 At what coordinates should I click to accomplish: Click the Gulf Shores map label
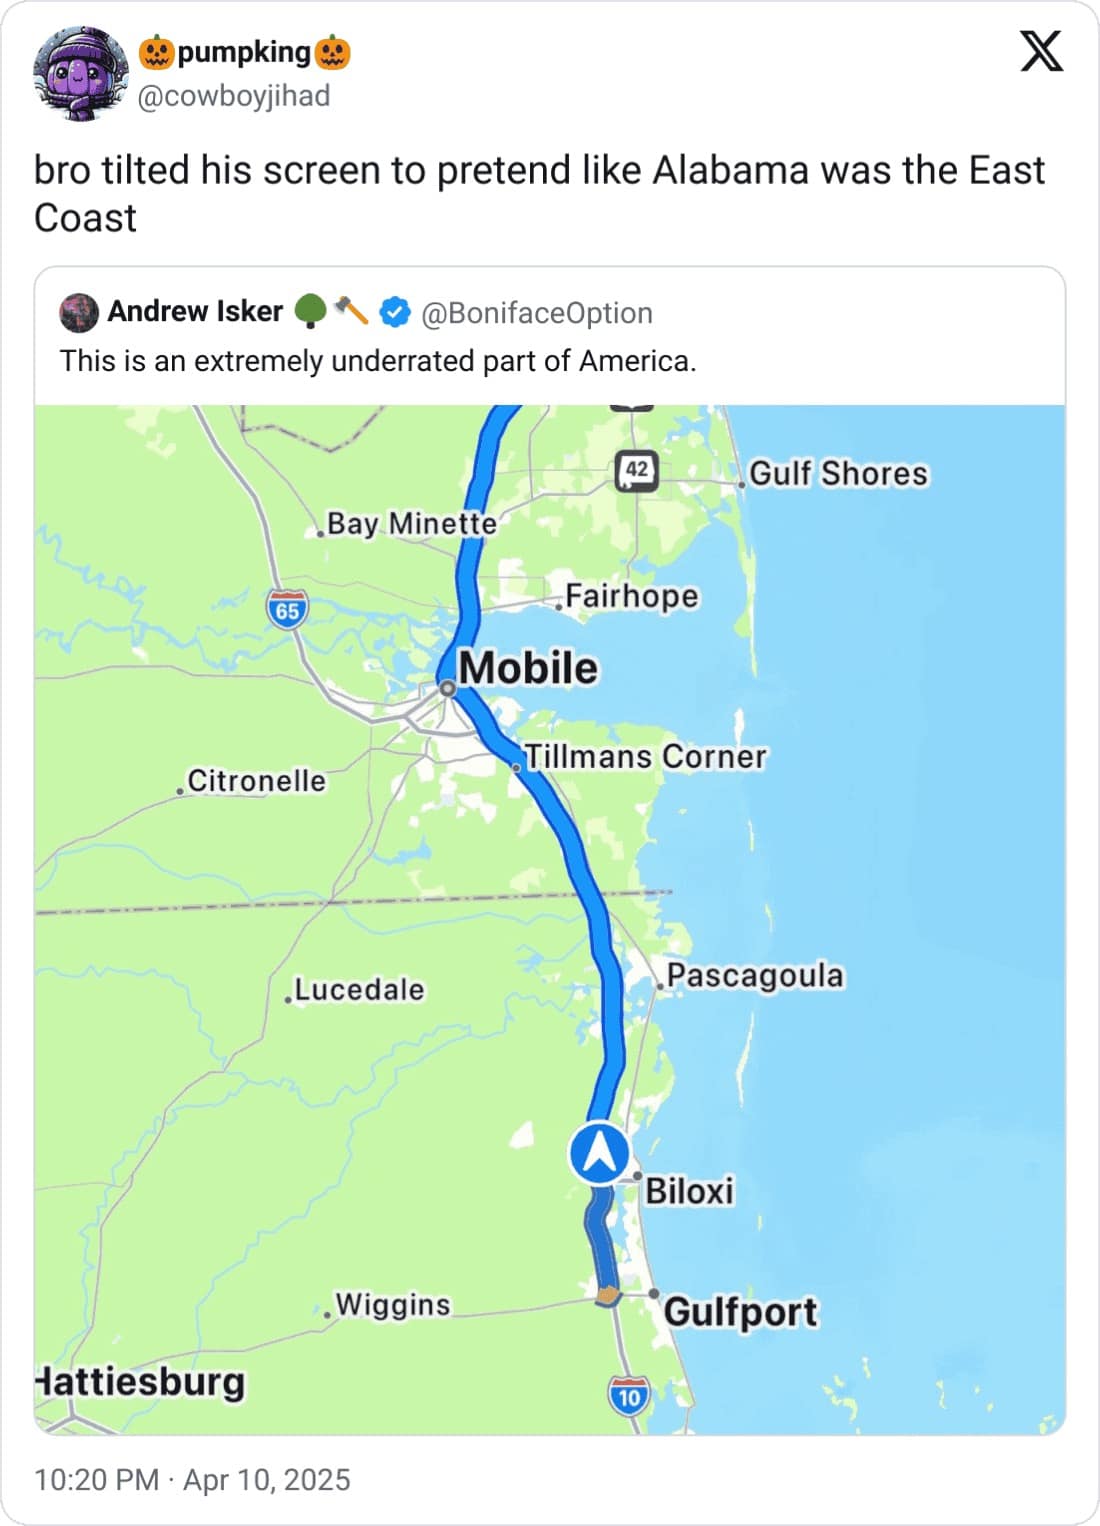coord(838,473)
